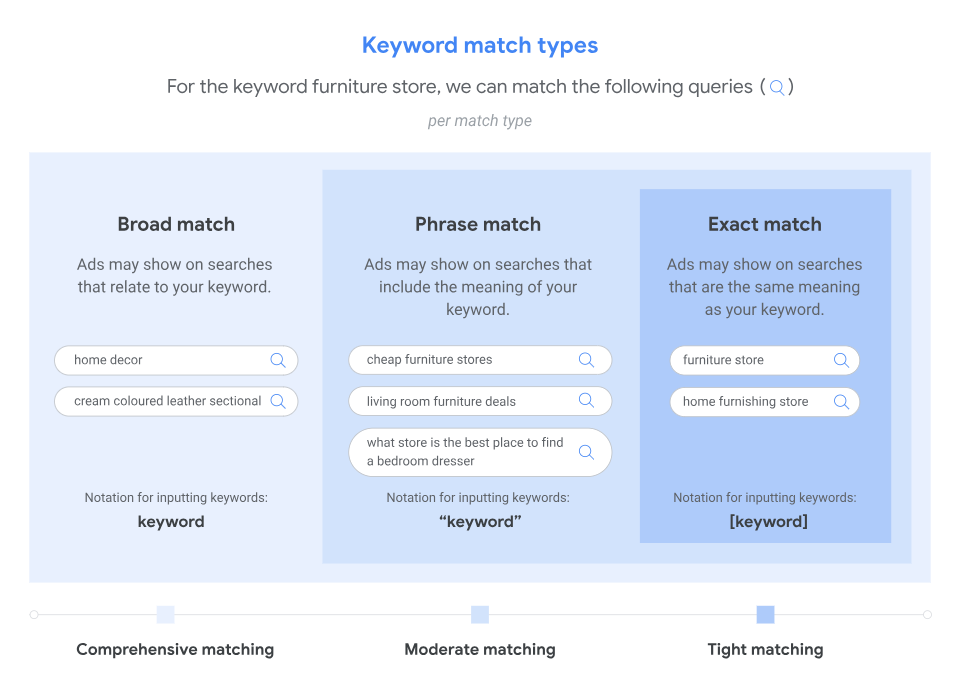Click search icon beside 'cream coloured leather sectional'
Image resolution: width=969 pixels, height=682 pixels.
click(278, 401)
